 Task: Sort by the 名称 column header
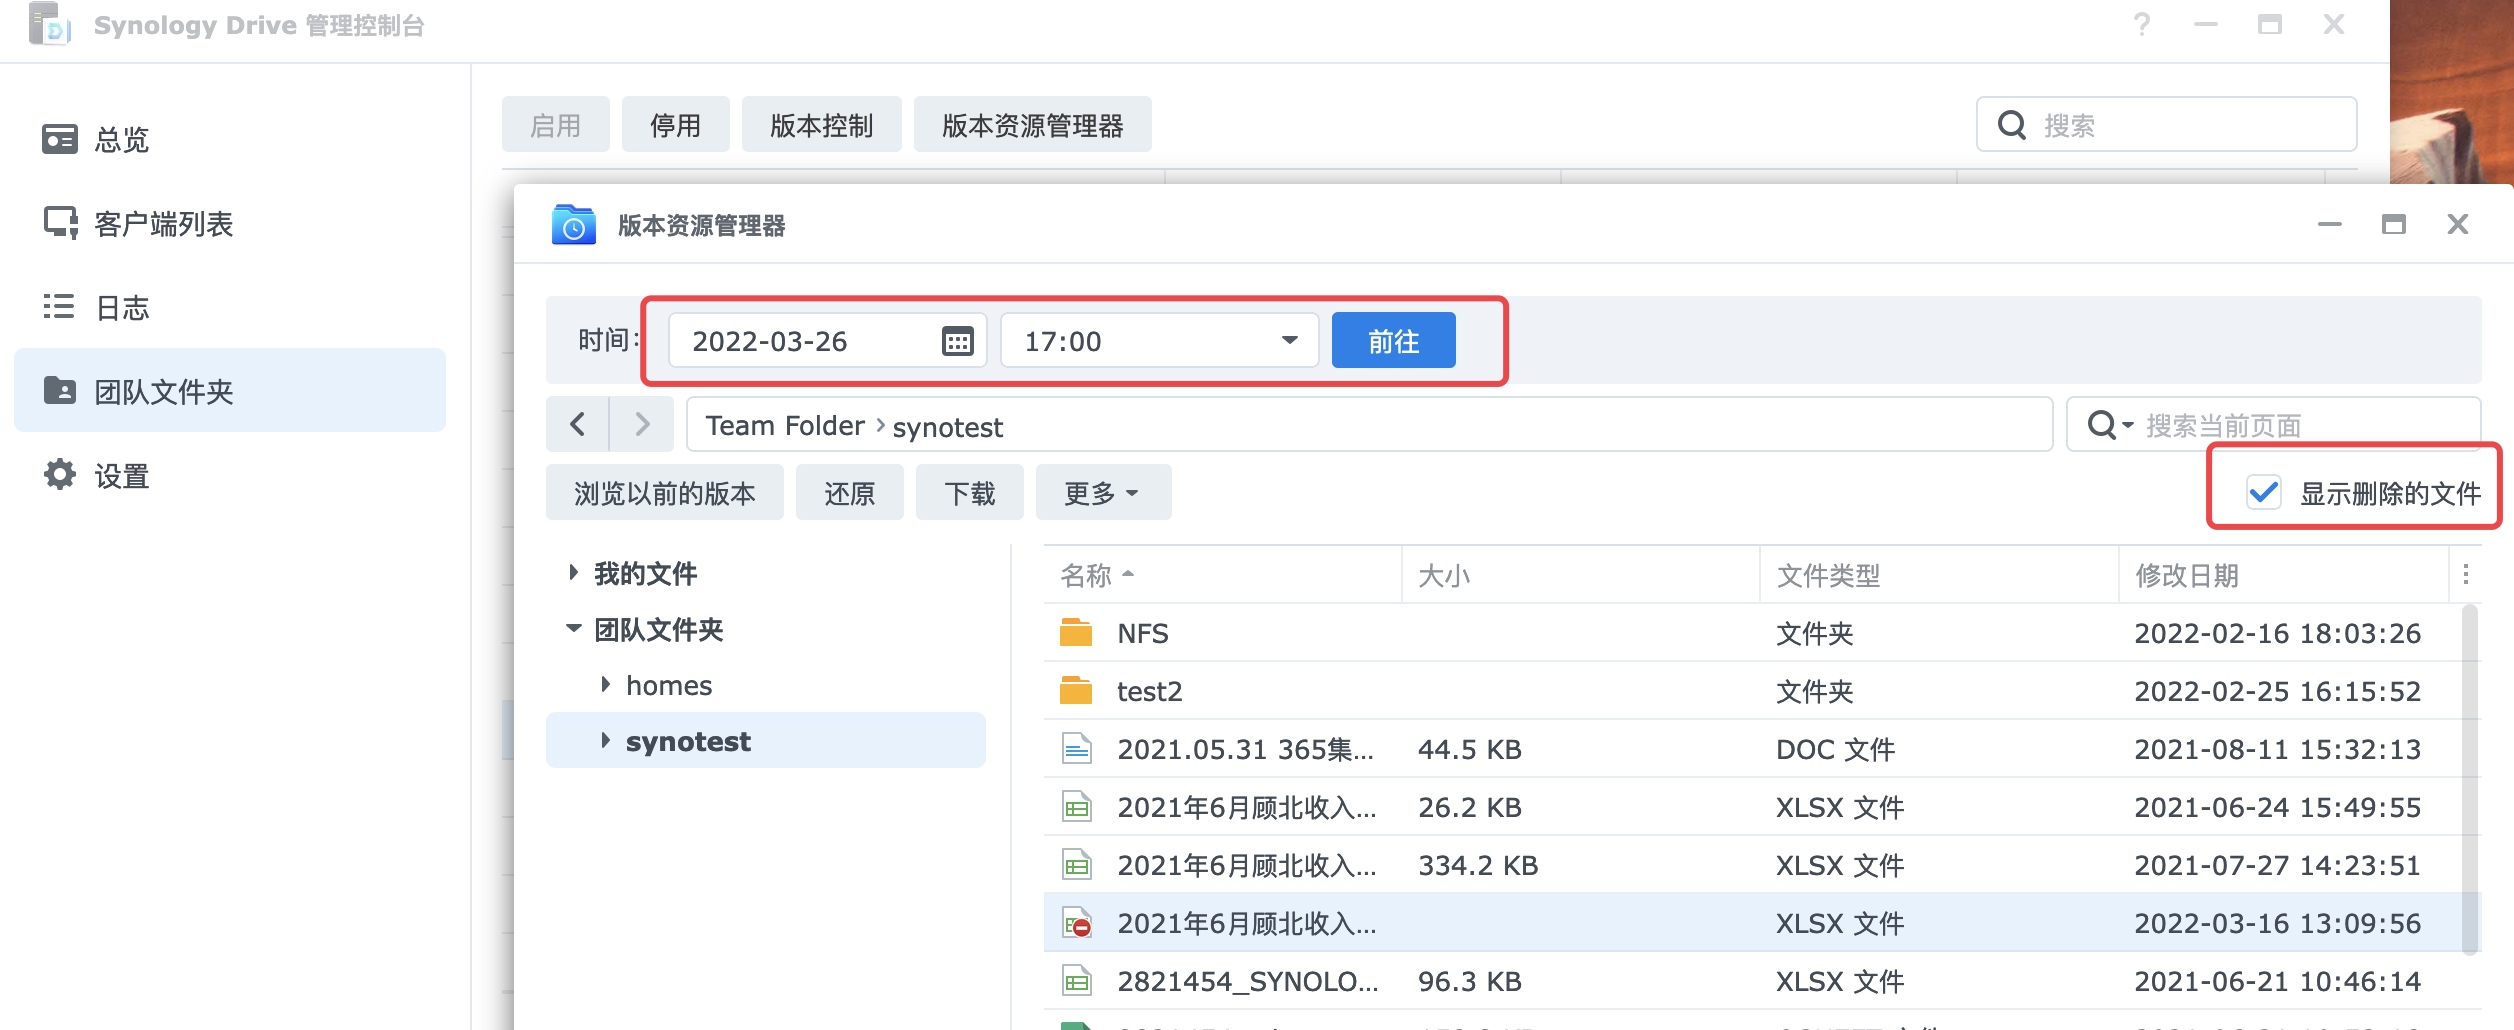1222,575
